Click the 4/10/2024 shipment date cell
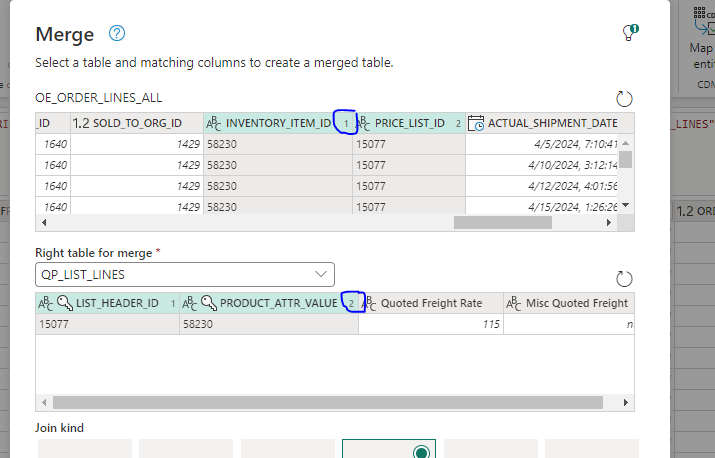Image resolution: width=715 pixels, height=458 pixels. tap(541, 165)
